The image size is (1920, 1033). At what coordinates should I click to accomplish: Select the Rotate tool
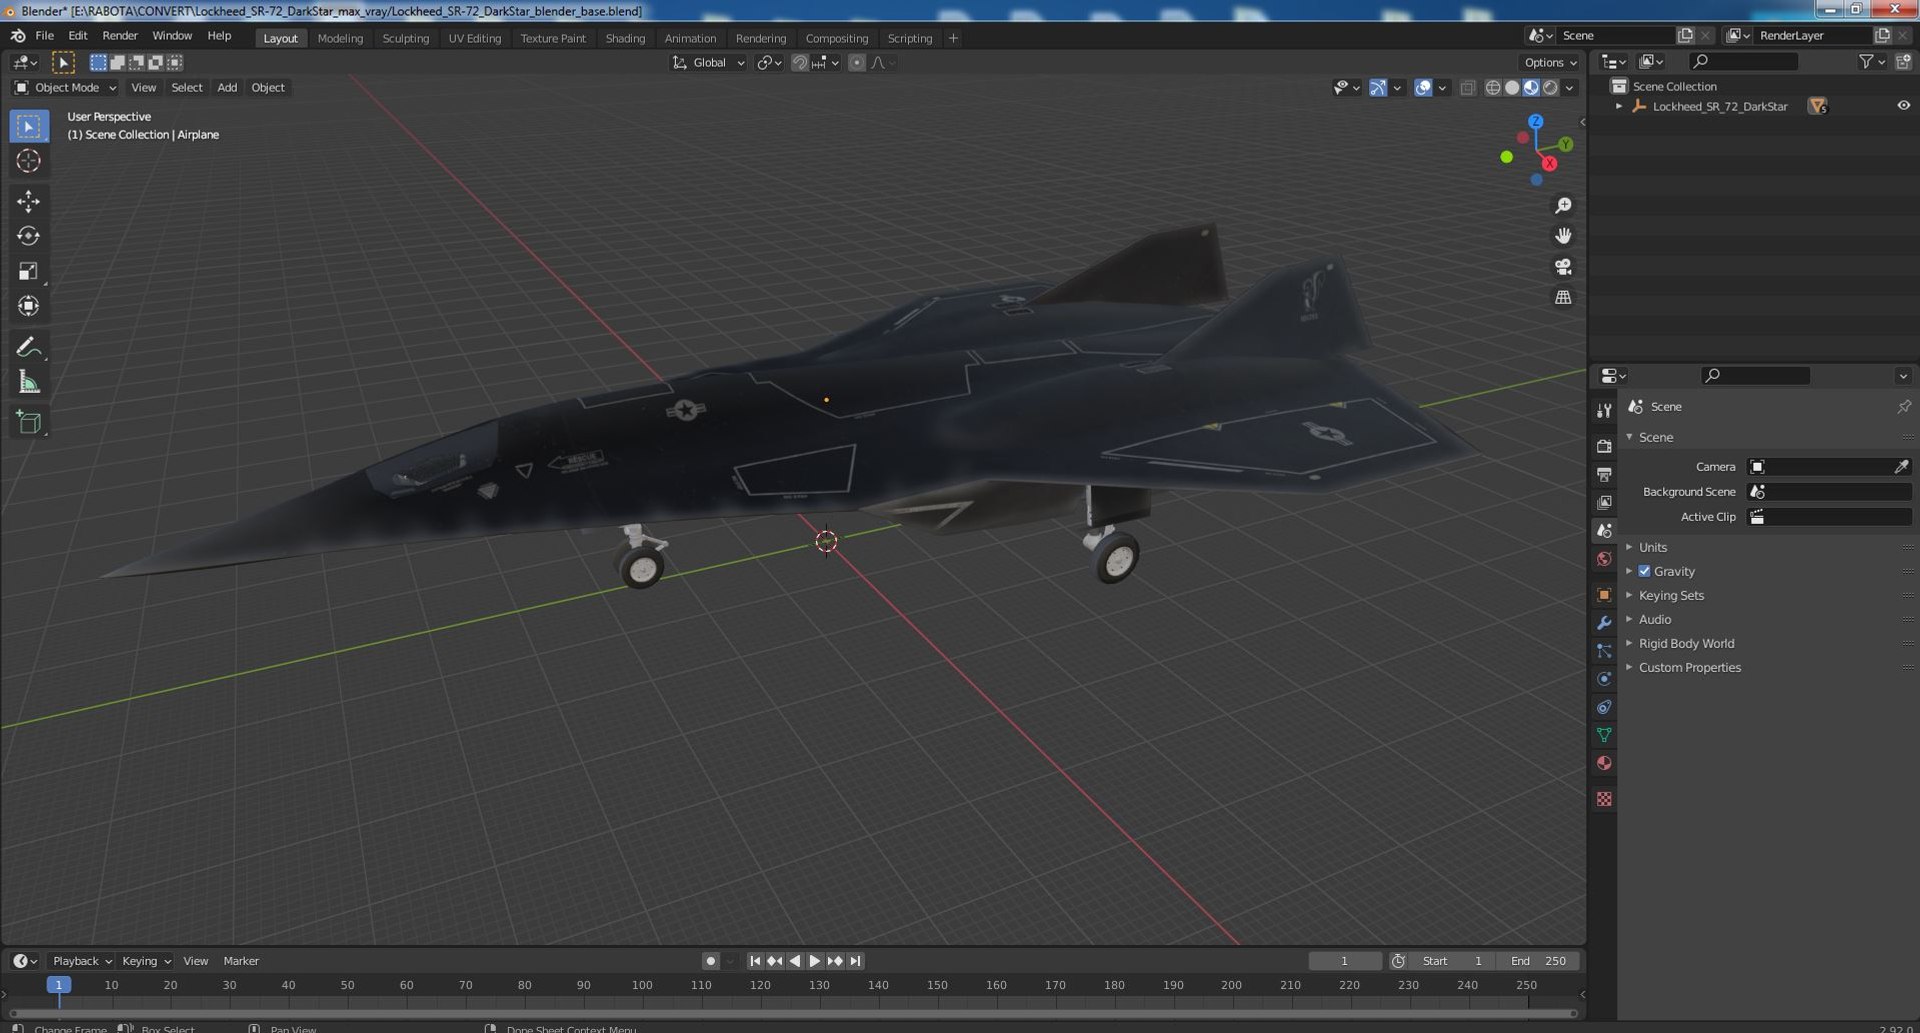(x=28, y=236)
